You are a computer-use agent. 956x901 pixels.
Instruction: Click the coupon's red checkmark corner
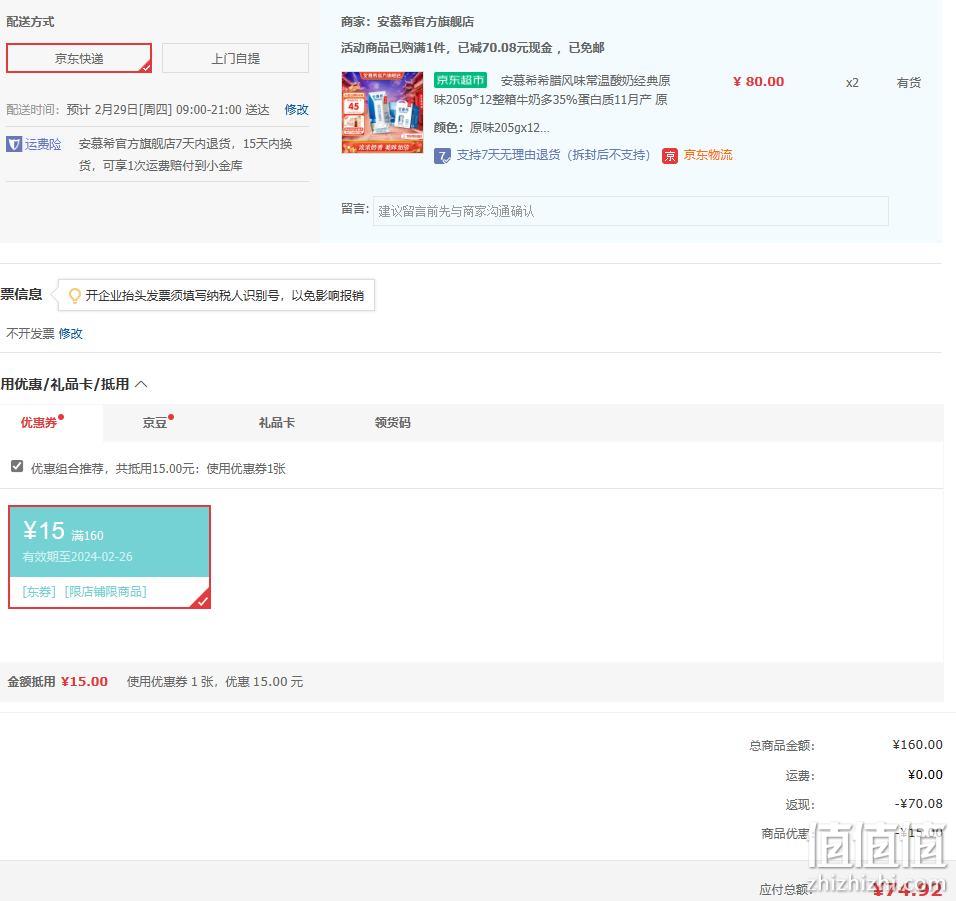202,600
